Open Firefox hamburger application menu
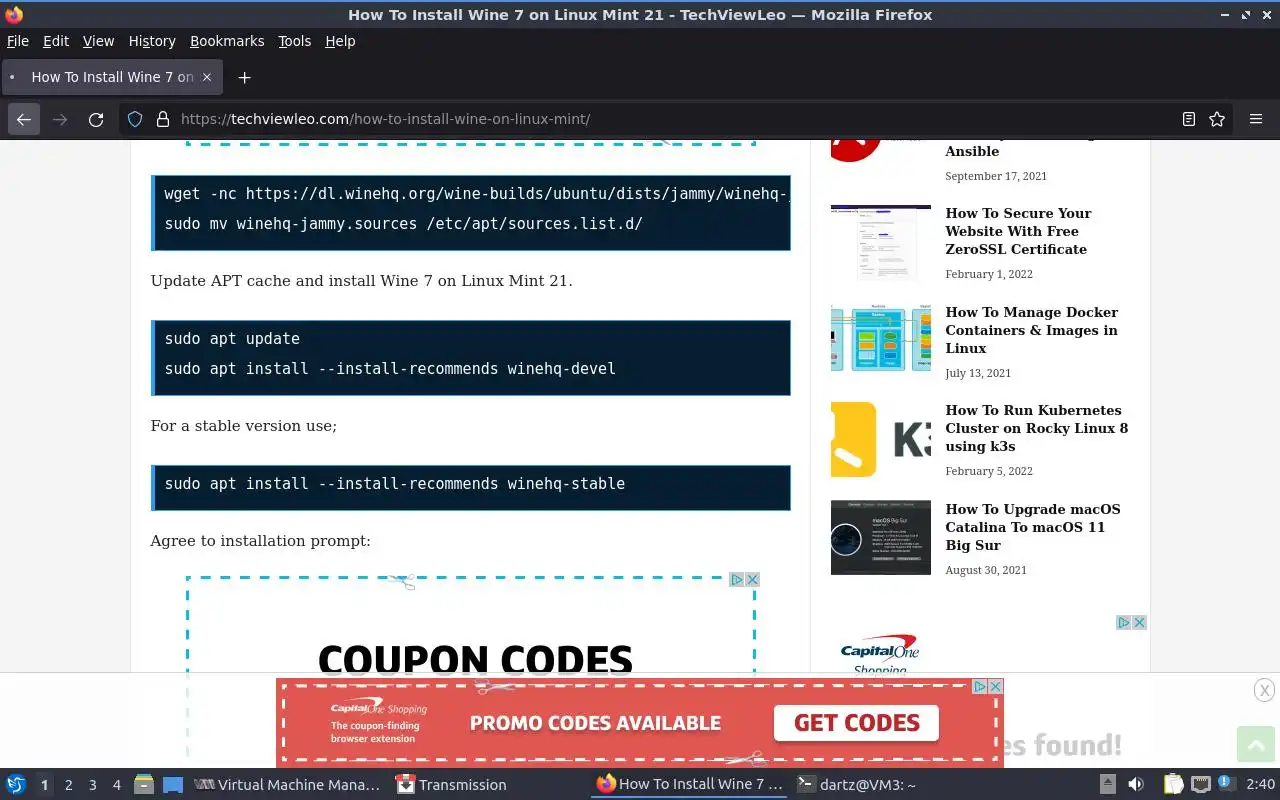Image resolution: width=1280 pixels, height=800 pixels. tap(1256, 119)
